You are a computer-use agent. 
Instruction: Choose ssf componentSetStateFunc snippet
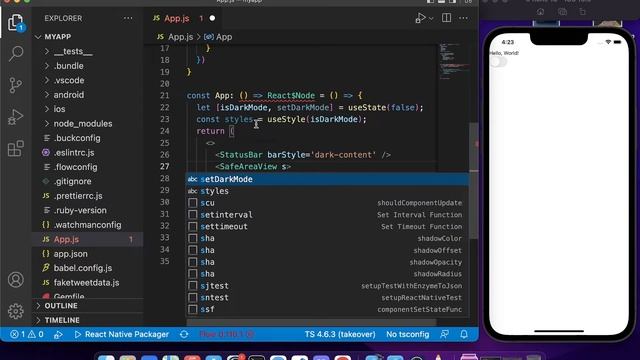(327, 309)
